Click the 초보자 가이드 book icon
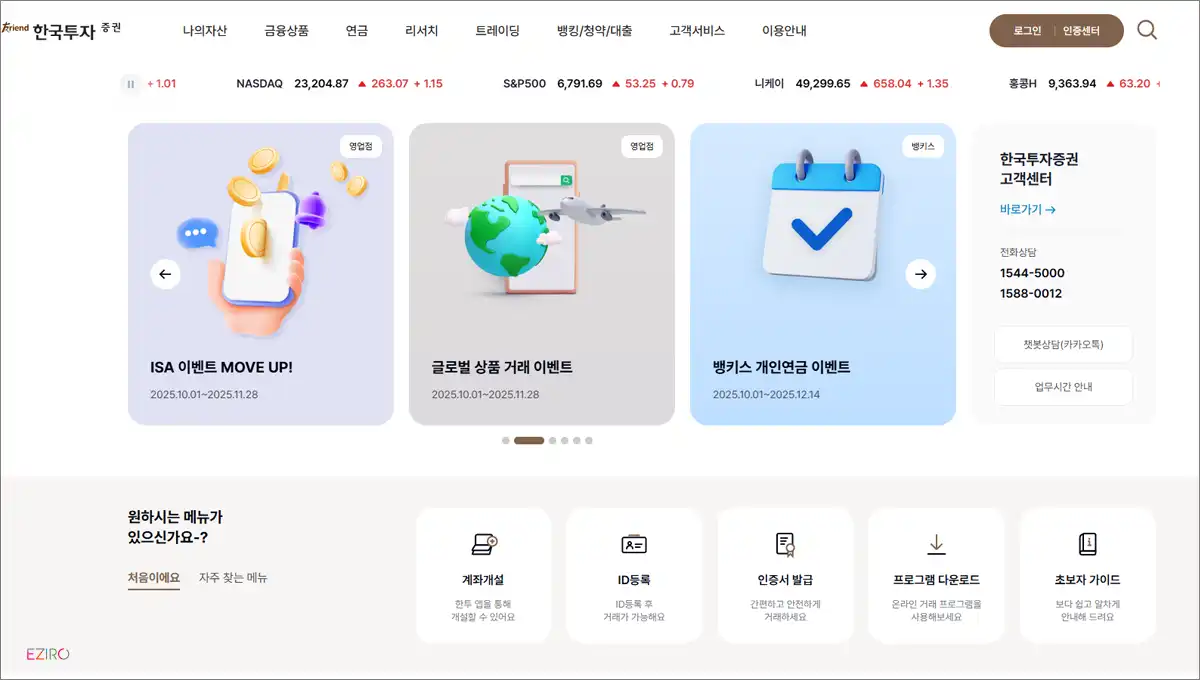Screen dimensions: 1200x680 tap(1088, 545)
